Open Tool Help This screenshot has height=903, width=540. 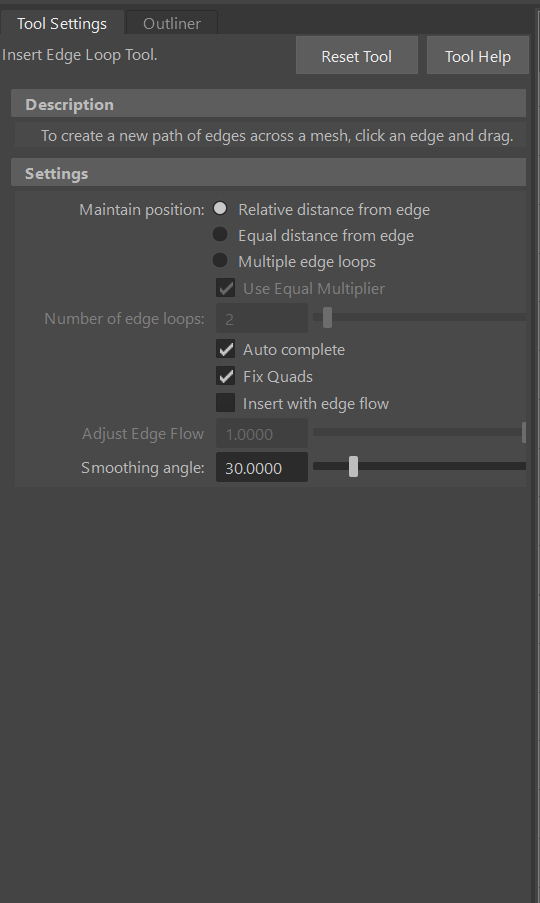click(x=477, y=56)
